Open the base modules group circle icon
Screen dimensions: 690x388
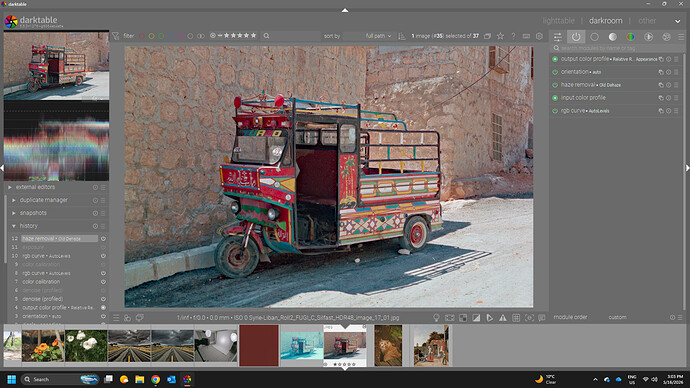(x=595, y=37)
